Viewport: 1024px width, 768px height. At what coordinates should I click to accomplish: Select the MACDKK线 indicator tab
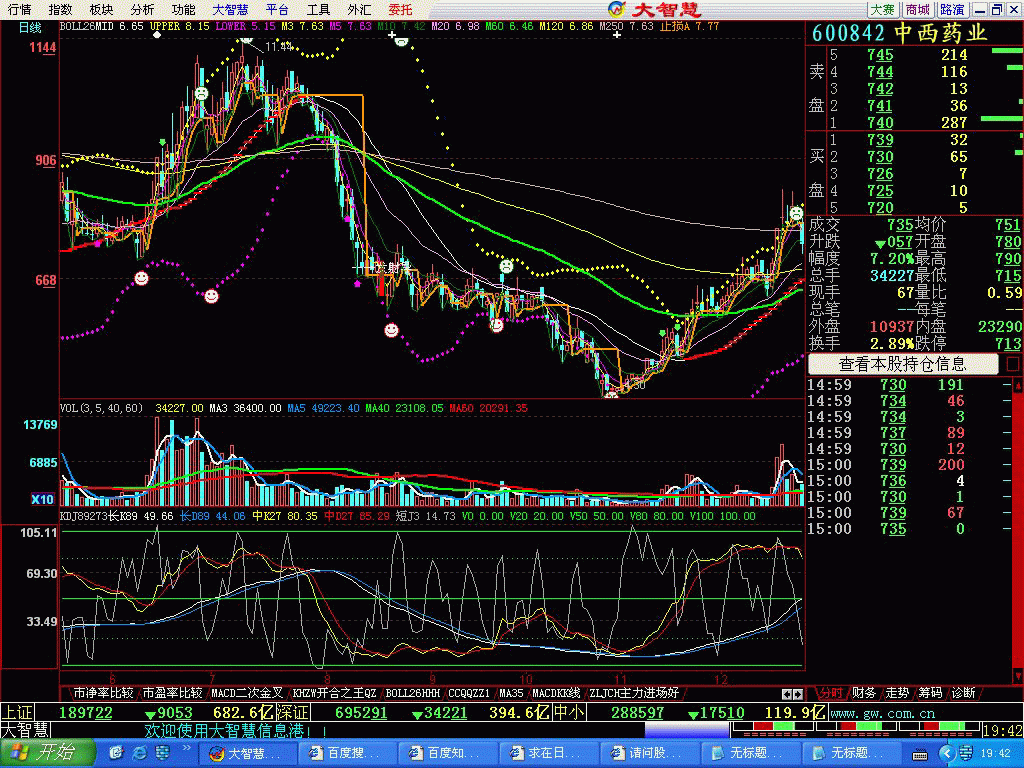click(556, 693)
